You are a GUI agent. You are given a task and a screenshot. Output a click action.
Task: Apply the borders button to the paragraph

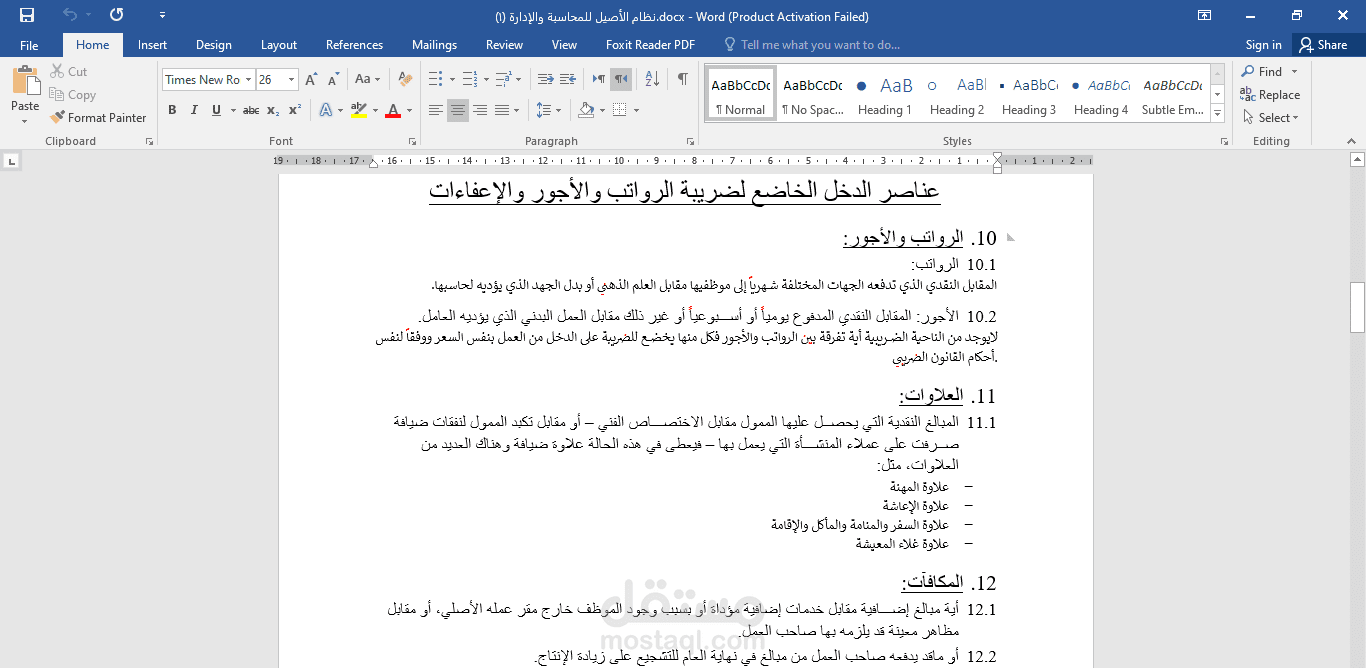click(x=620, y=110)
